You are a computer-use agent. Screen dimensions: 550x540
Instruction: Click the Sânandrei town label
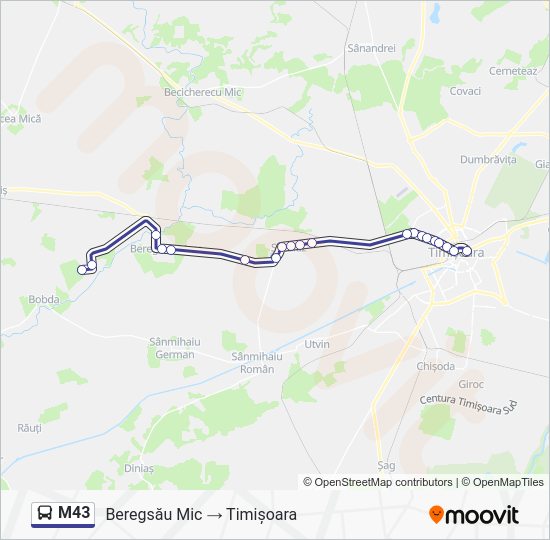click(x=371, y=48)
